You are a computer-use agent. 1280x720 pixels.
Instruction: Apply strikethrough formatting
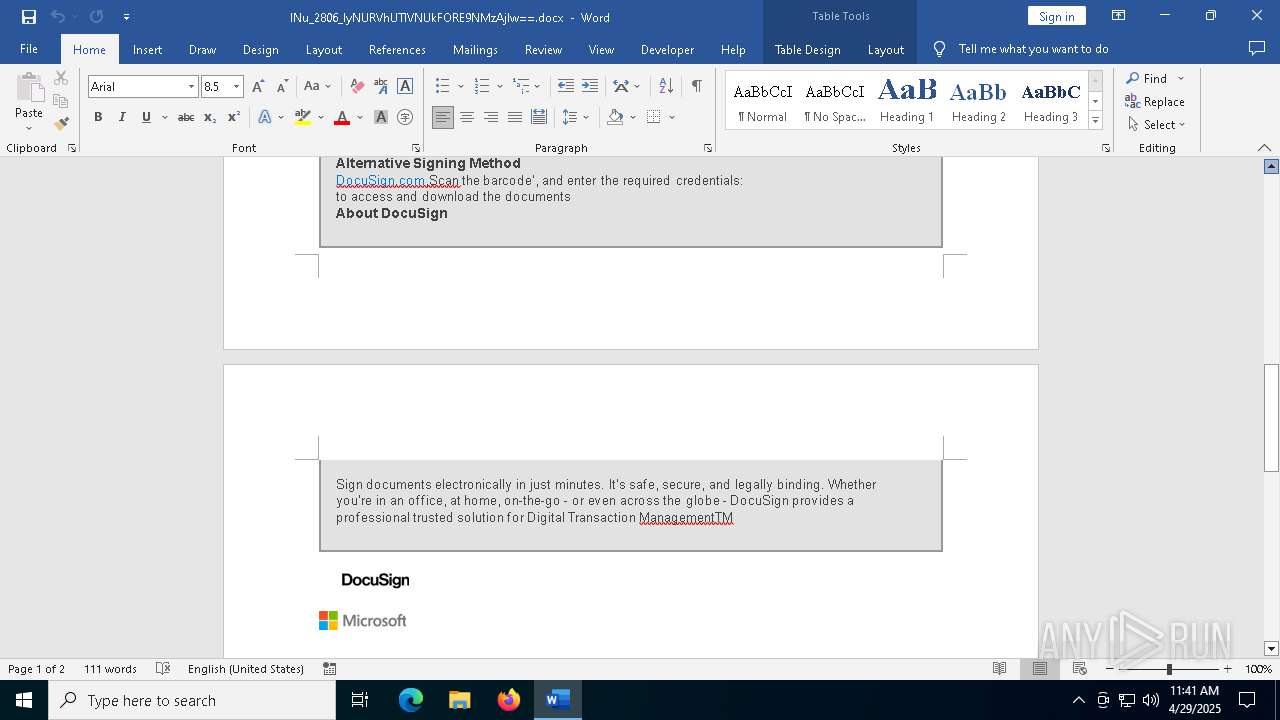coord(186,117)
